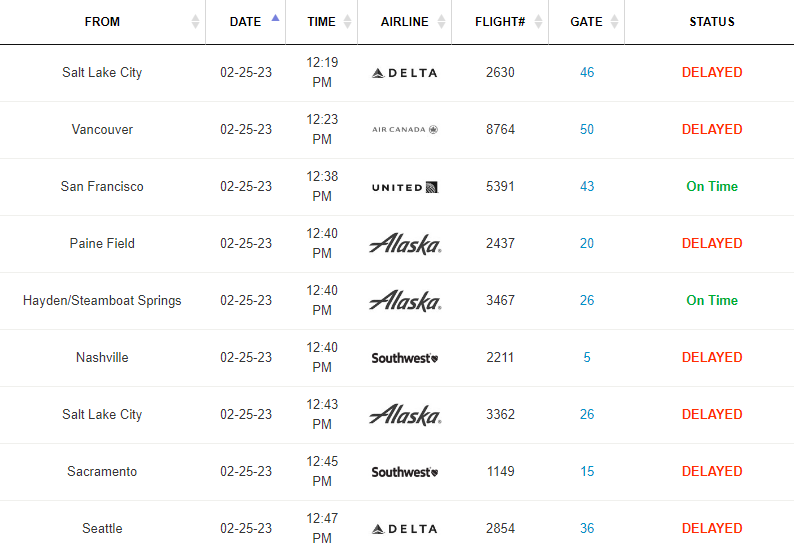
Task: Click the Delta logo for flight 2630
Action: pyautogui.click(x=404, y=73)
